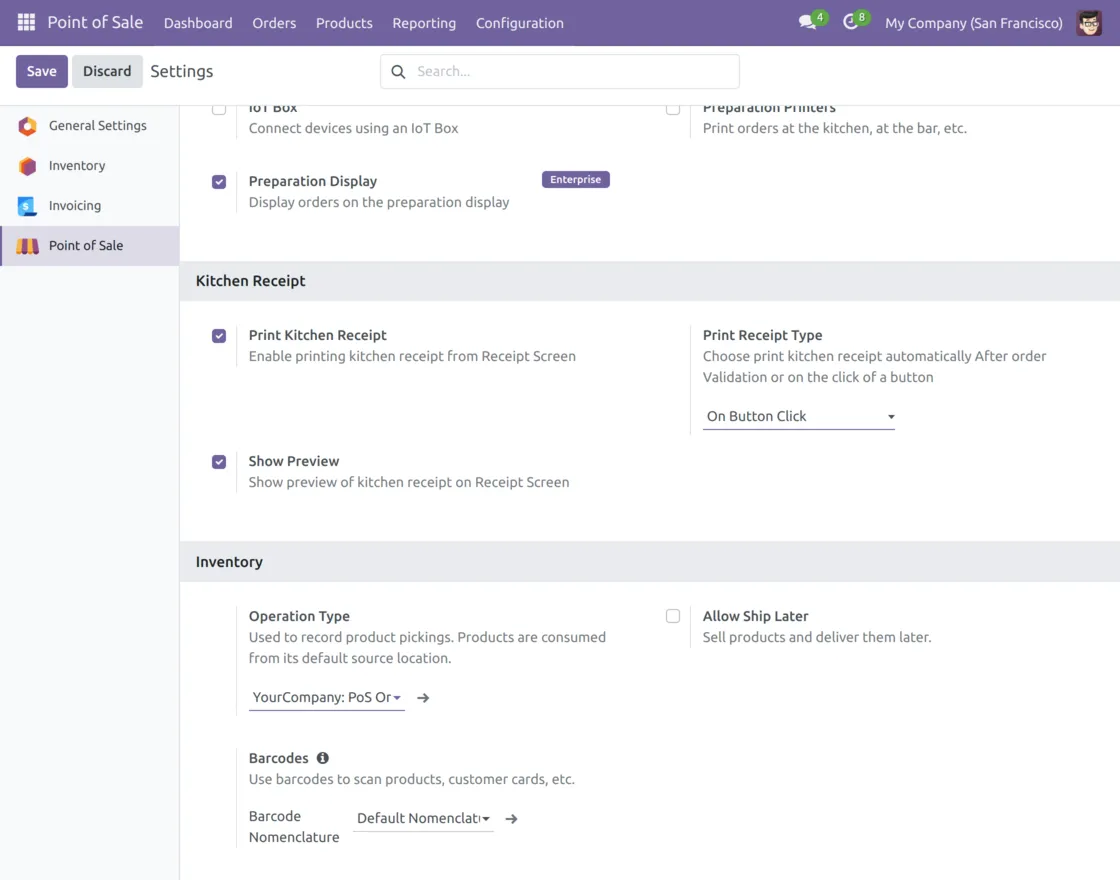1120x880 pixels.
Task: Expand the Barcode Nomenclature dropdown
Action: pyautogui.click(x=423, y=819)
